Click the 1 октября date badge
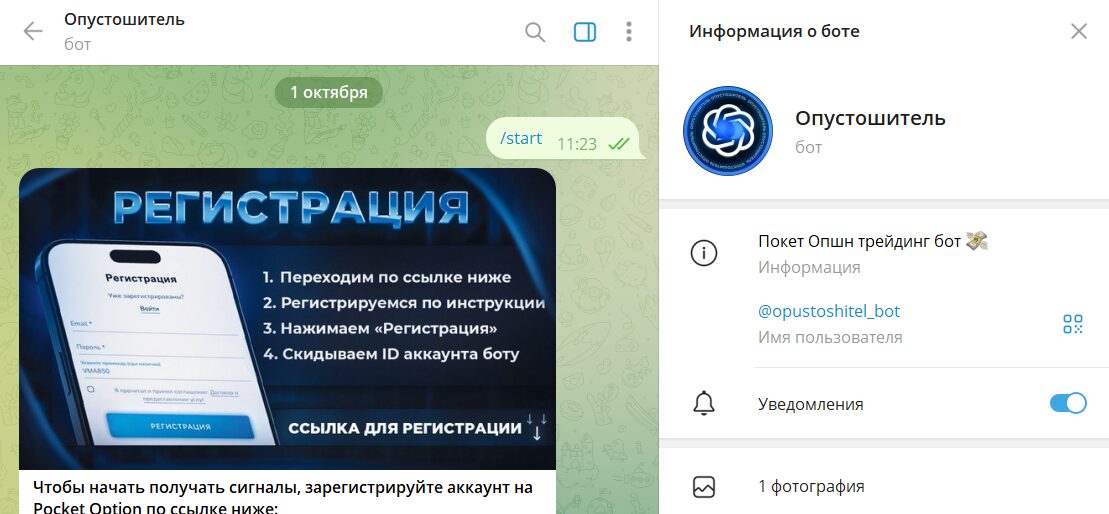This screenshot has height=514, width=1109. [329, 93]
